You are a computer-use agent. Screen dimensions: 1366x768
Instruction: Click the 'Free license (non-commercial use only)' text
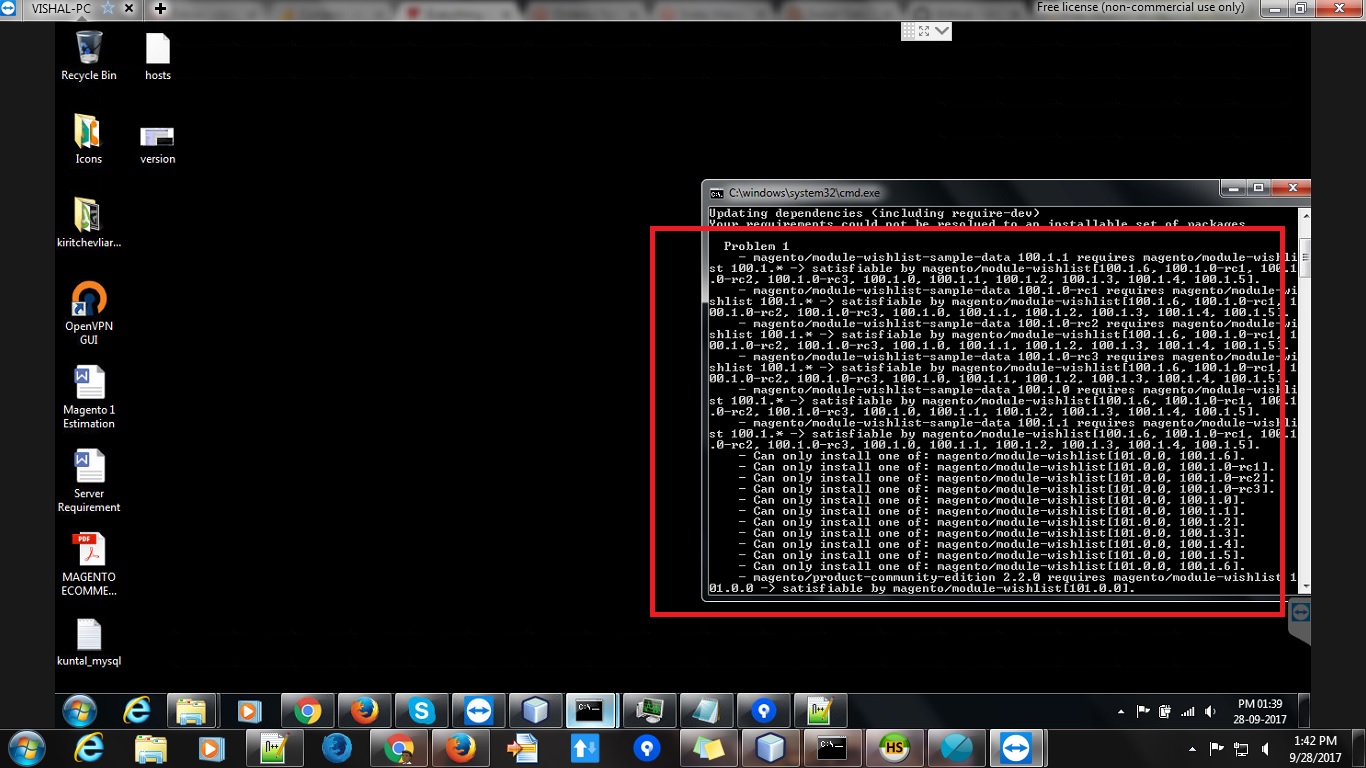point(1141,7)
